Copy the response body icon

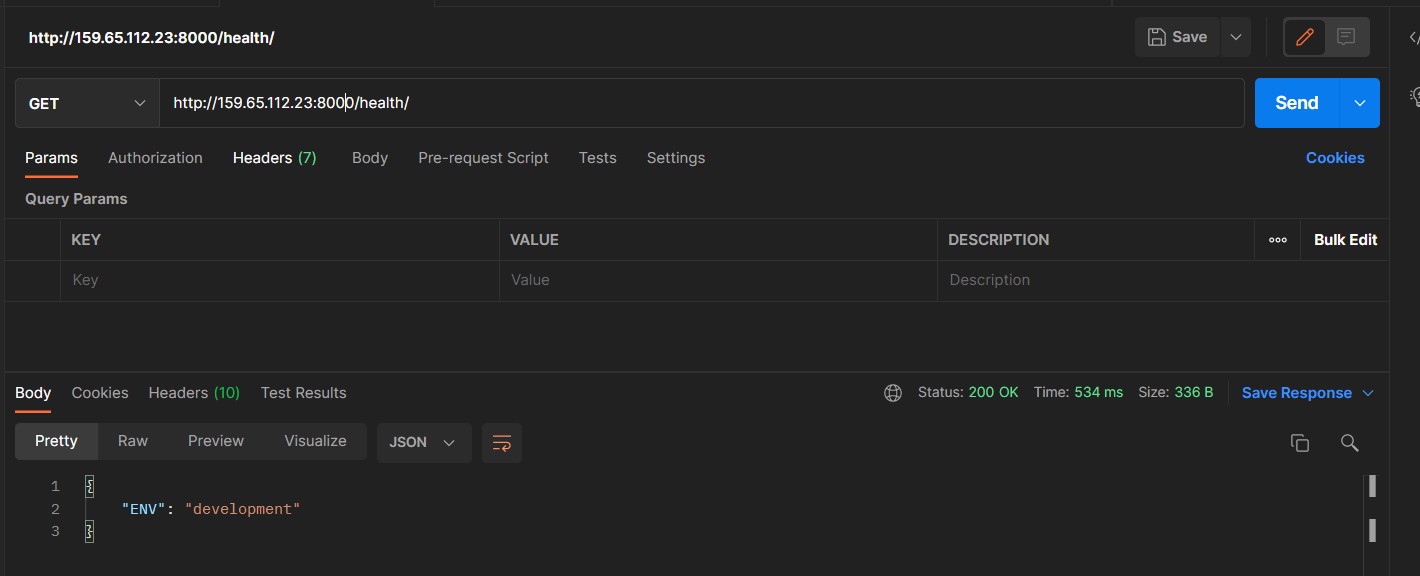pos(1300,442)
